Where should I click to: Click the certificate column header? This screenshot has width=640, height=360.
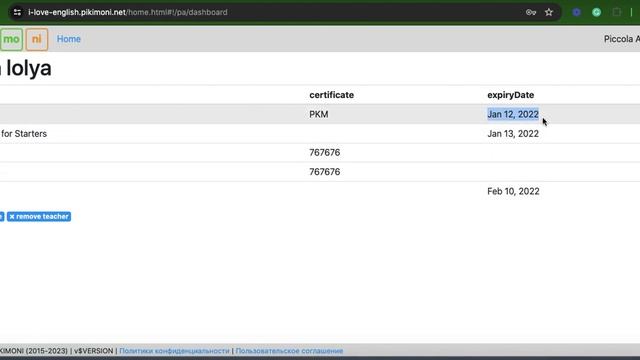pyautogui.click(x=331, y=95)
